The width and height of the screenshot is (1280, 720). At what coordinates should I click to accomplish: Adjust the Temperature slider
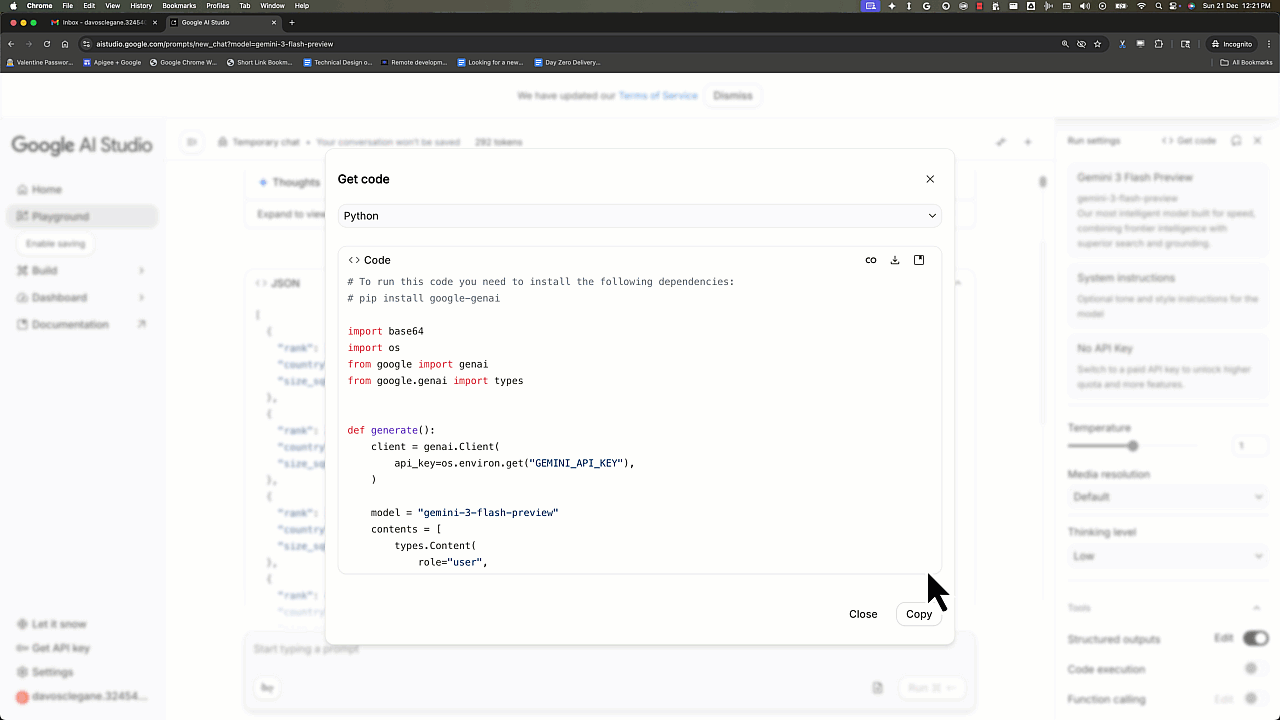(1132, 446)
